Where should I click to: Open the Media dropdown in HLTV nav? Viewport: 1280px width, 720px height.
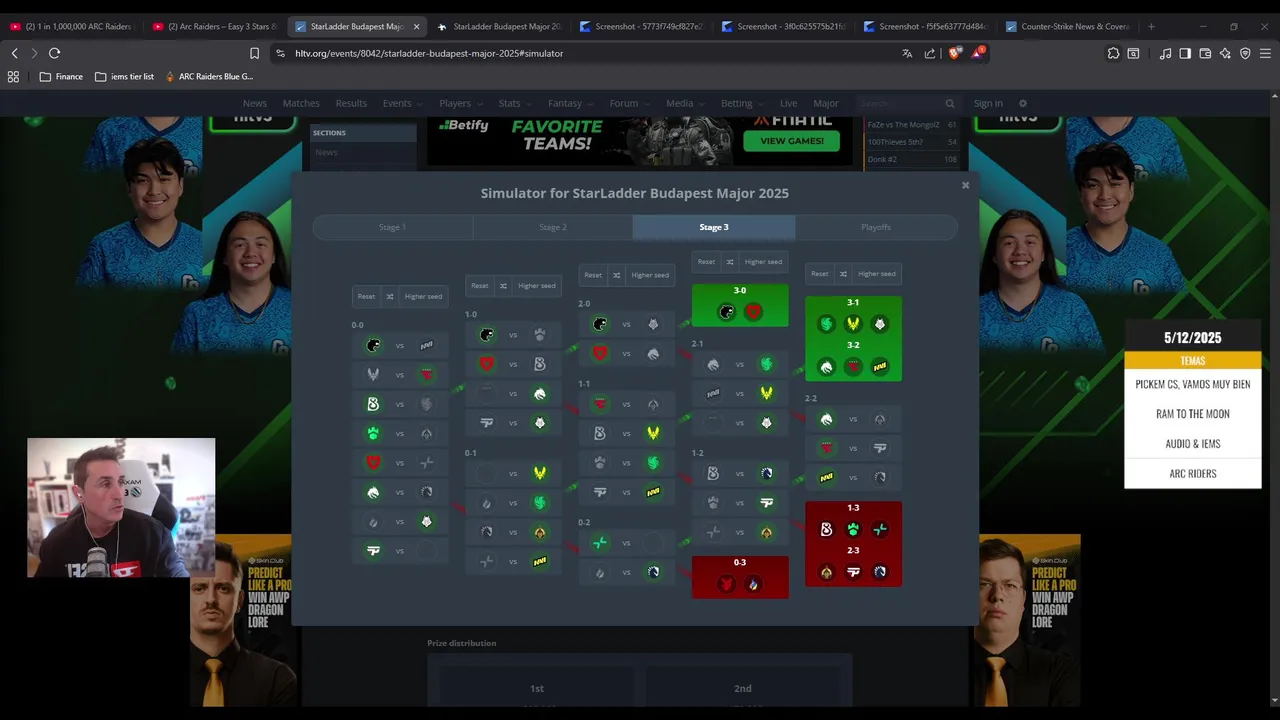[685, 103]
